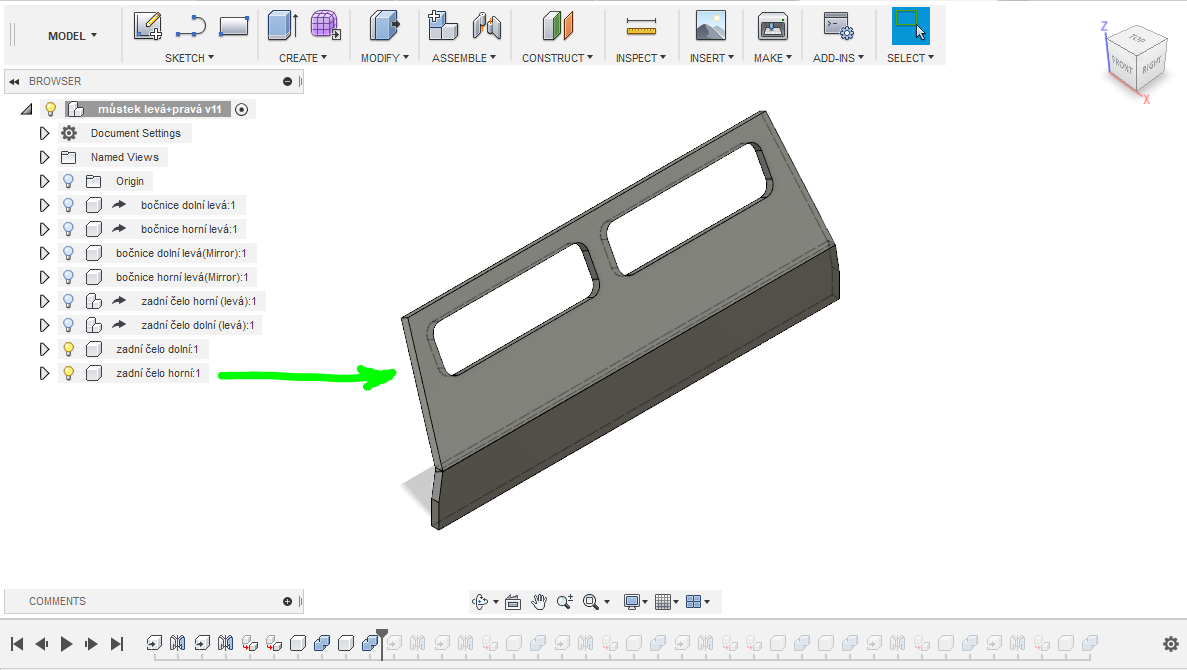Click the 3D Print make icon

[x=772, y=26]
